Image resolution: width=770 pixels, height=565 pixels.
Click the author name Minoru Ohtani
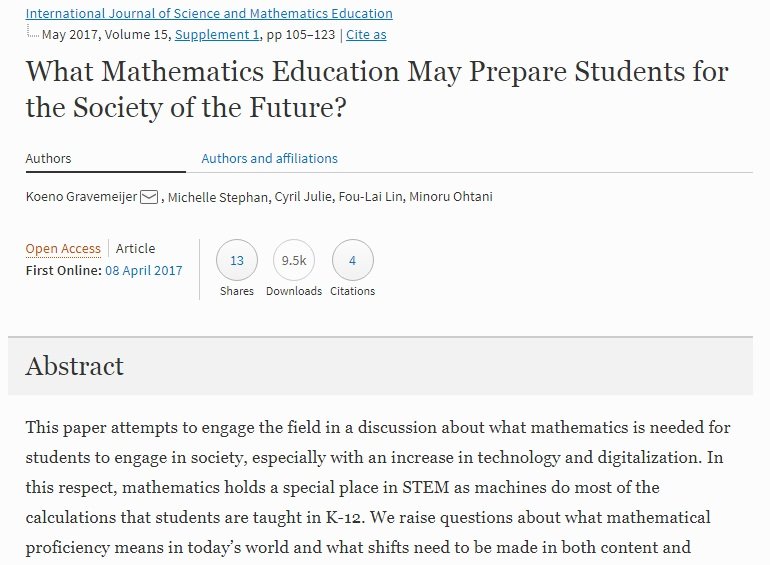[451, 197]
